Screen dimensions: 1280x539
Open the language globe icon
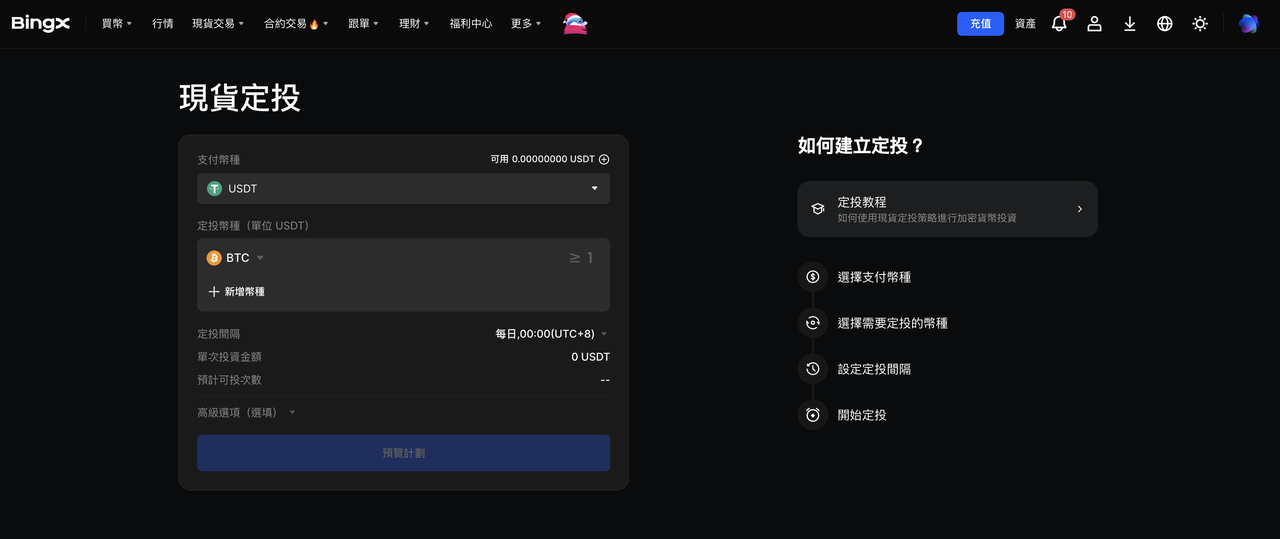pos(1164,23)
